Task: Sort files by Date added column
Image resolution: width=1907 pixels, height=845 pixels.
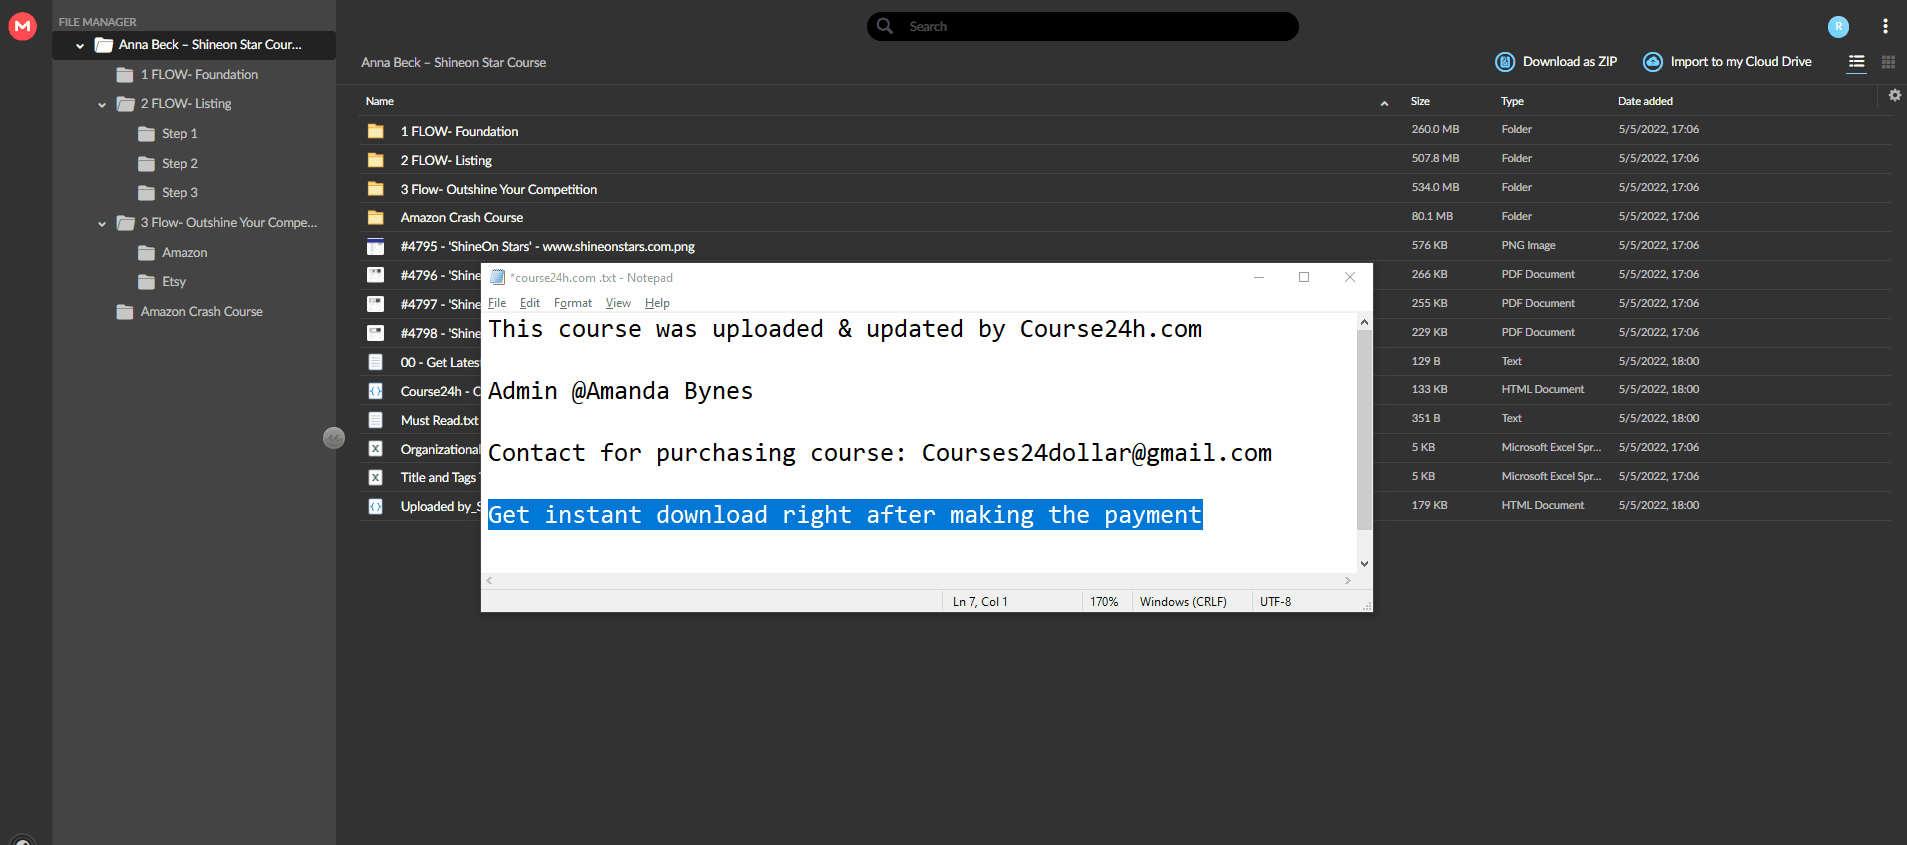Action: (x=1645, y=101)
